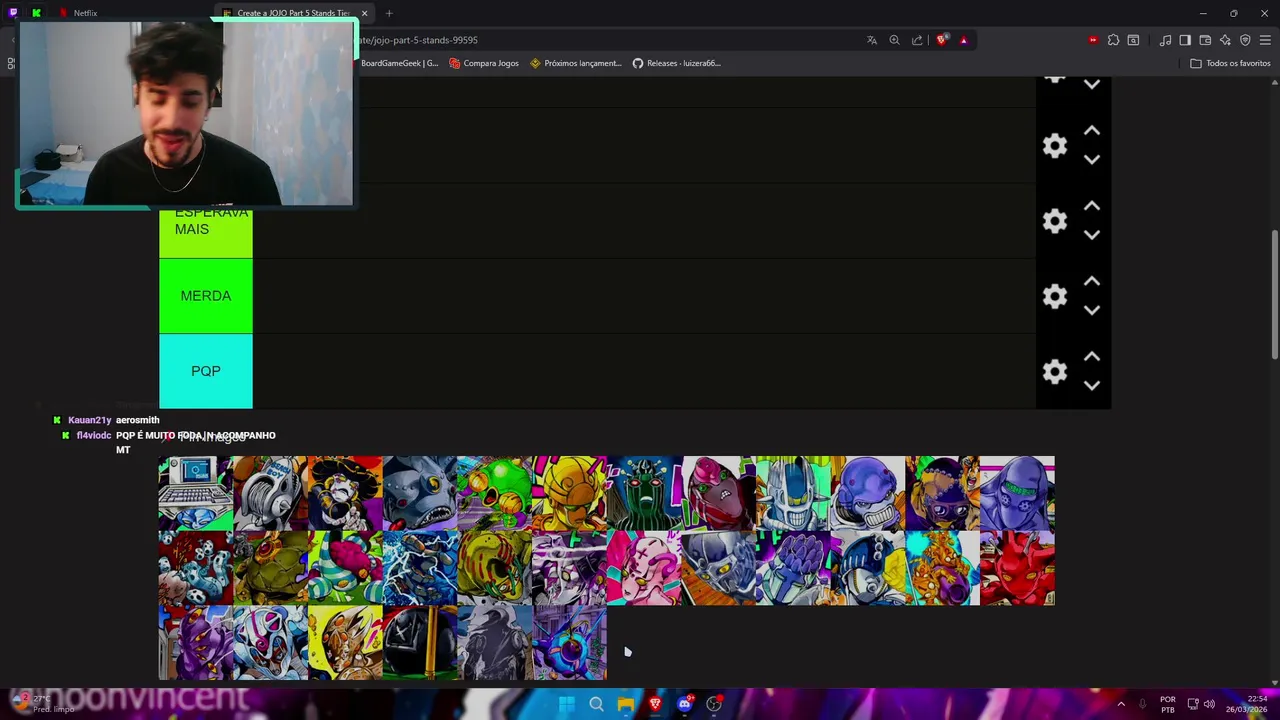Screen dimensions: 1280x720
Task: Open Próximos lançamentos bookmark
Action: tap(576, 63)
